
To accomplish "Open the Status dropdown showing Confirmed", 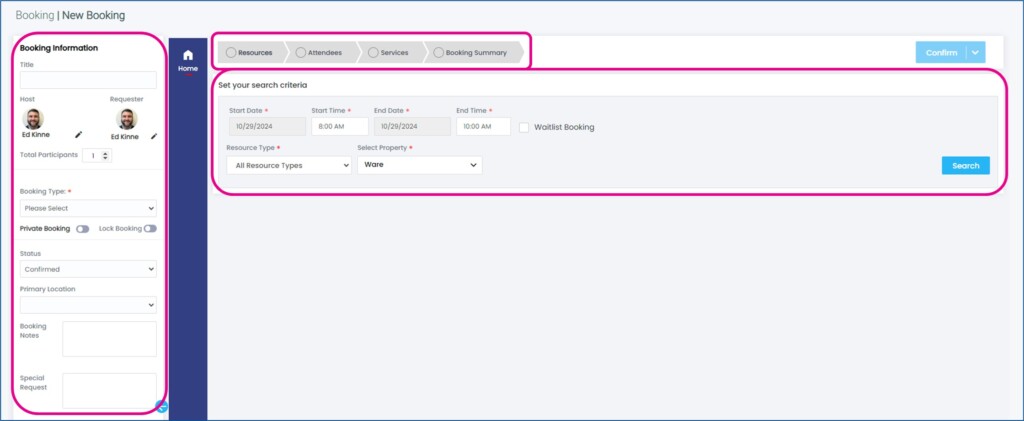I will pos(88,269).
